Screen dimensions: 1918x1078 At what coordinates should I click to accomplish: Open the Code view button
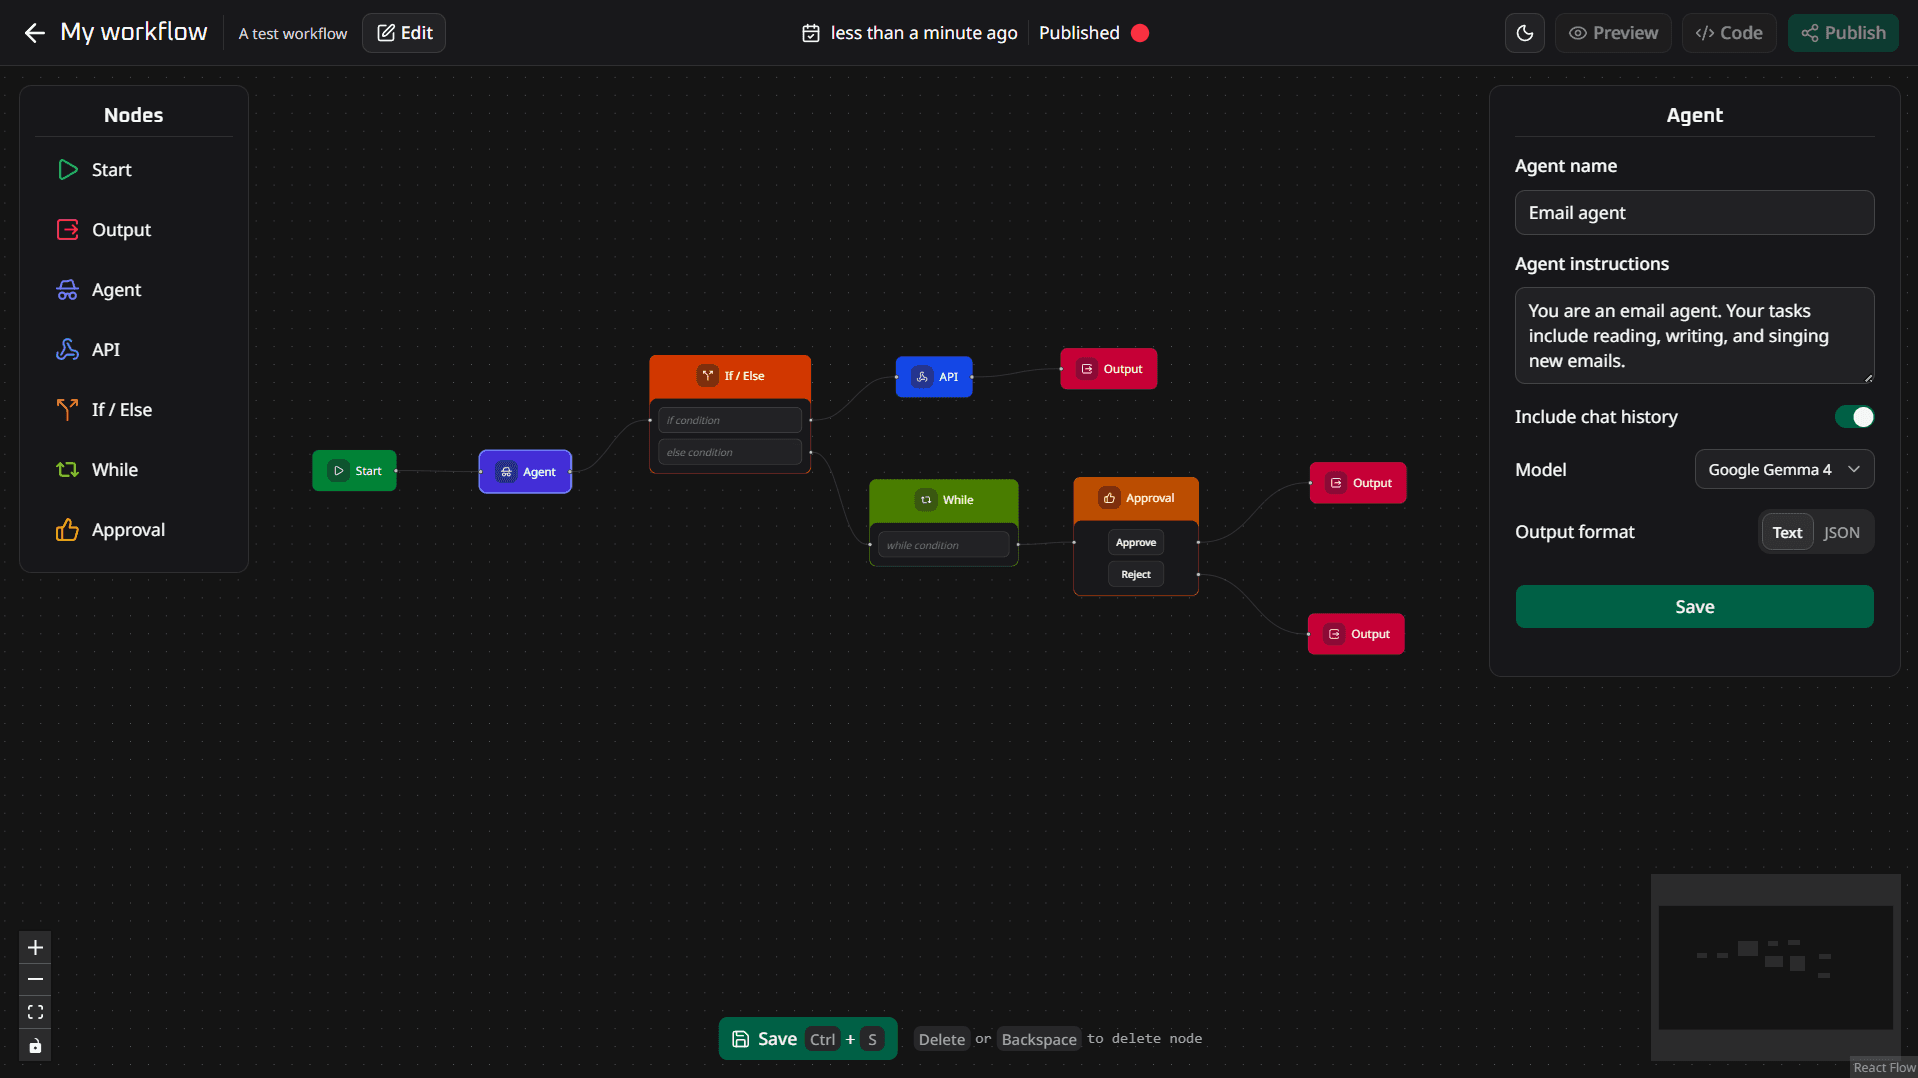1729,33
